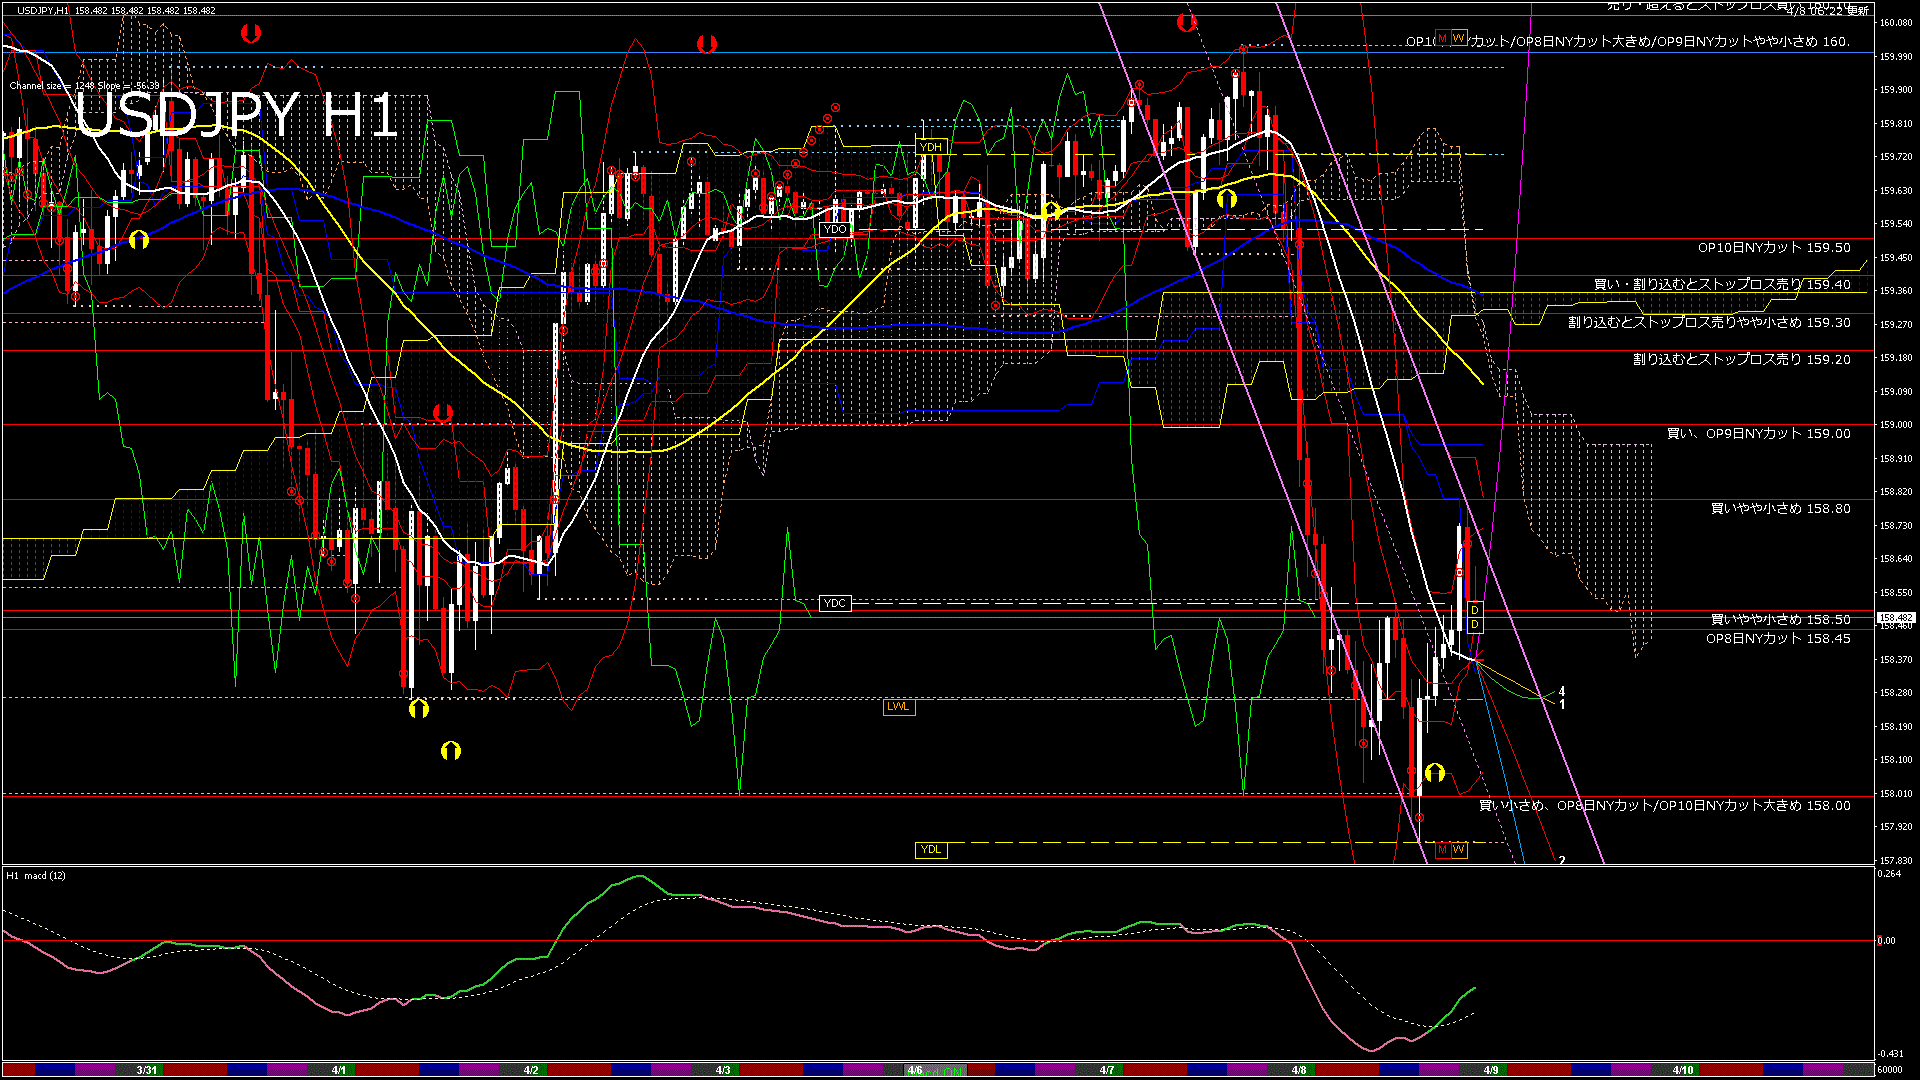Click the upper yellow D pivot box
The image size is (1920, 1080).
click(x=1475, y=610)
